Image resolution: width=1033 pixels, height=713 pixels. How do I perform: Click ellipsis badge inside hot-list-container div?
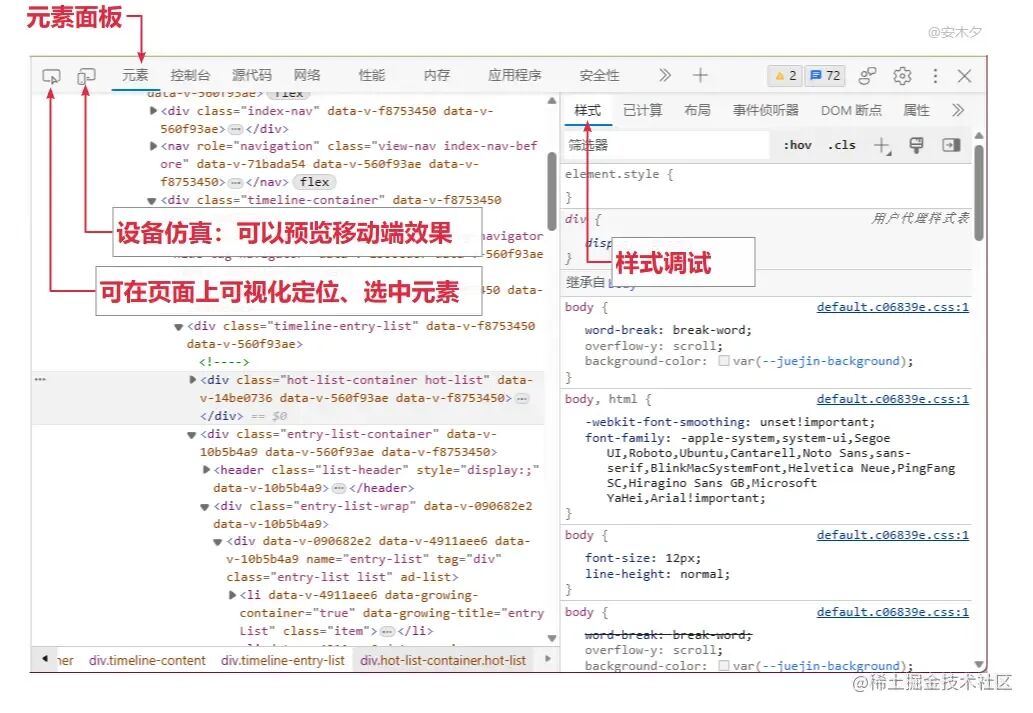pos(522,399)
